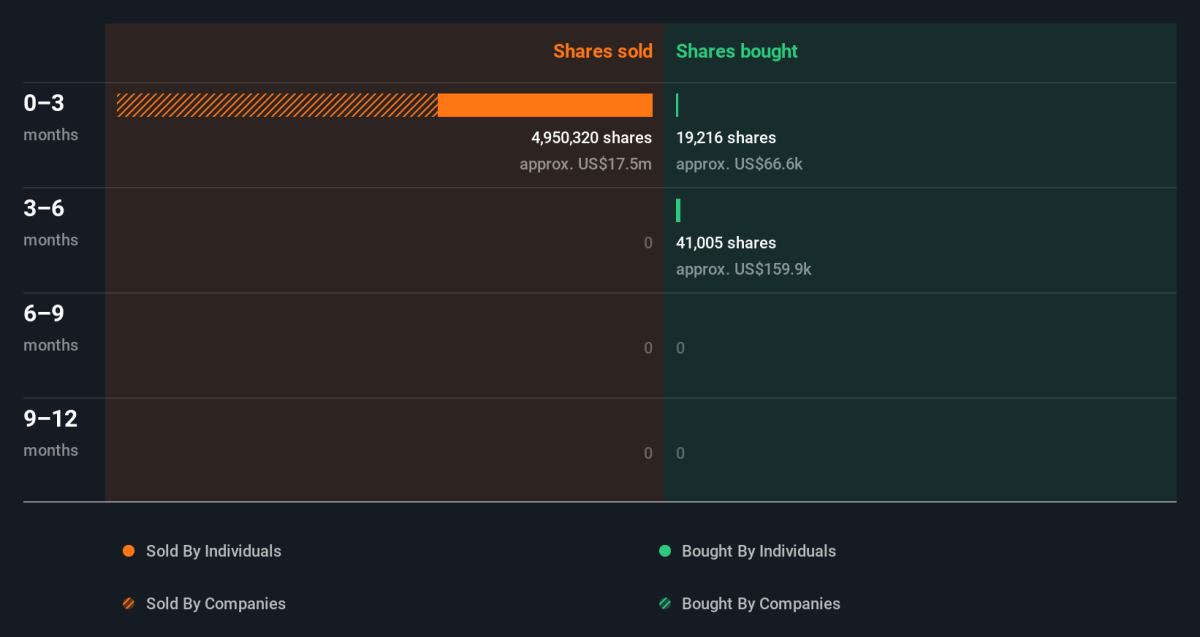This screenshot has width=1200, height=637.
Task: Click the 41,005 shares value
Action: tap(726, 243)
